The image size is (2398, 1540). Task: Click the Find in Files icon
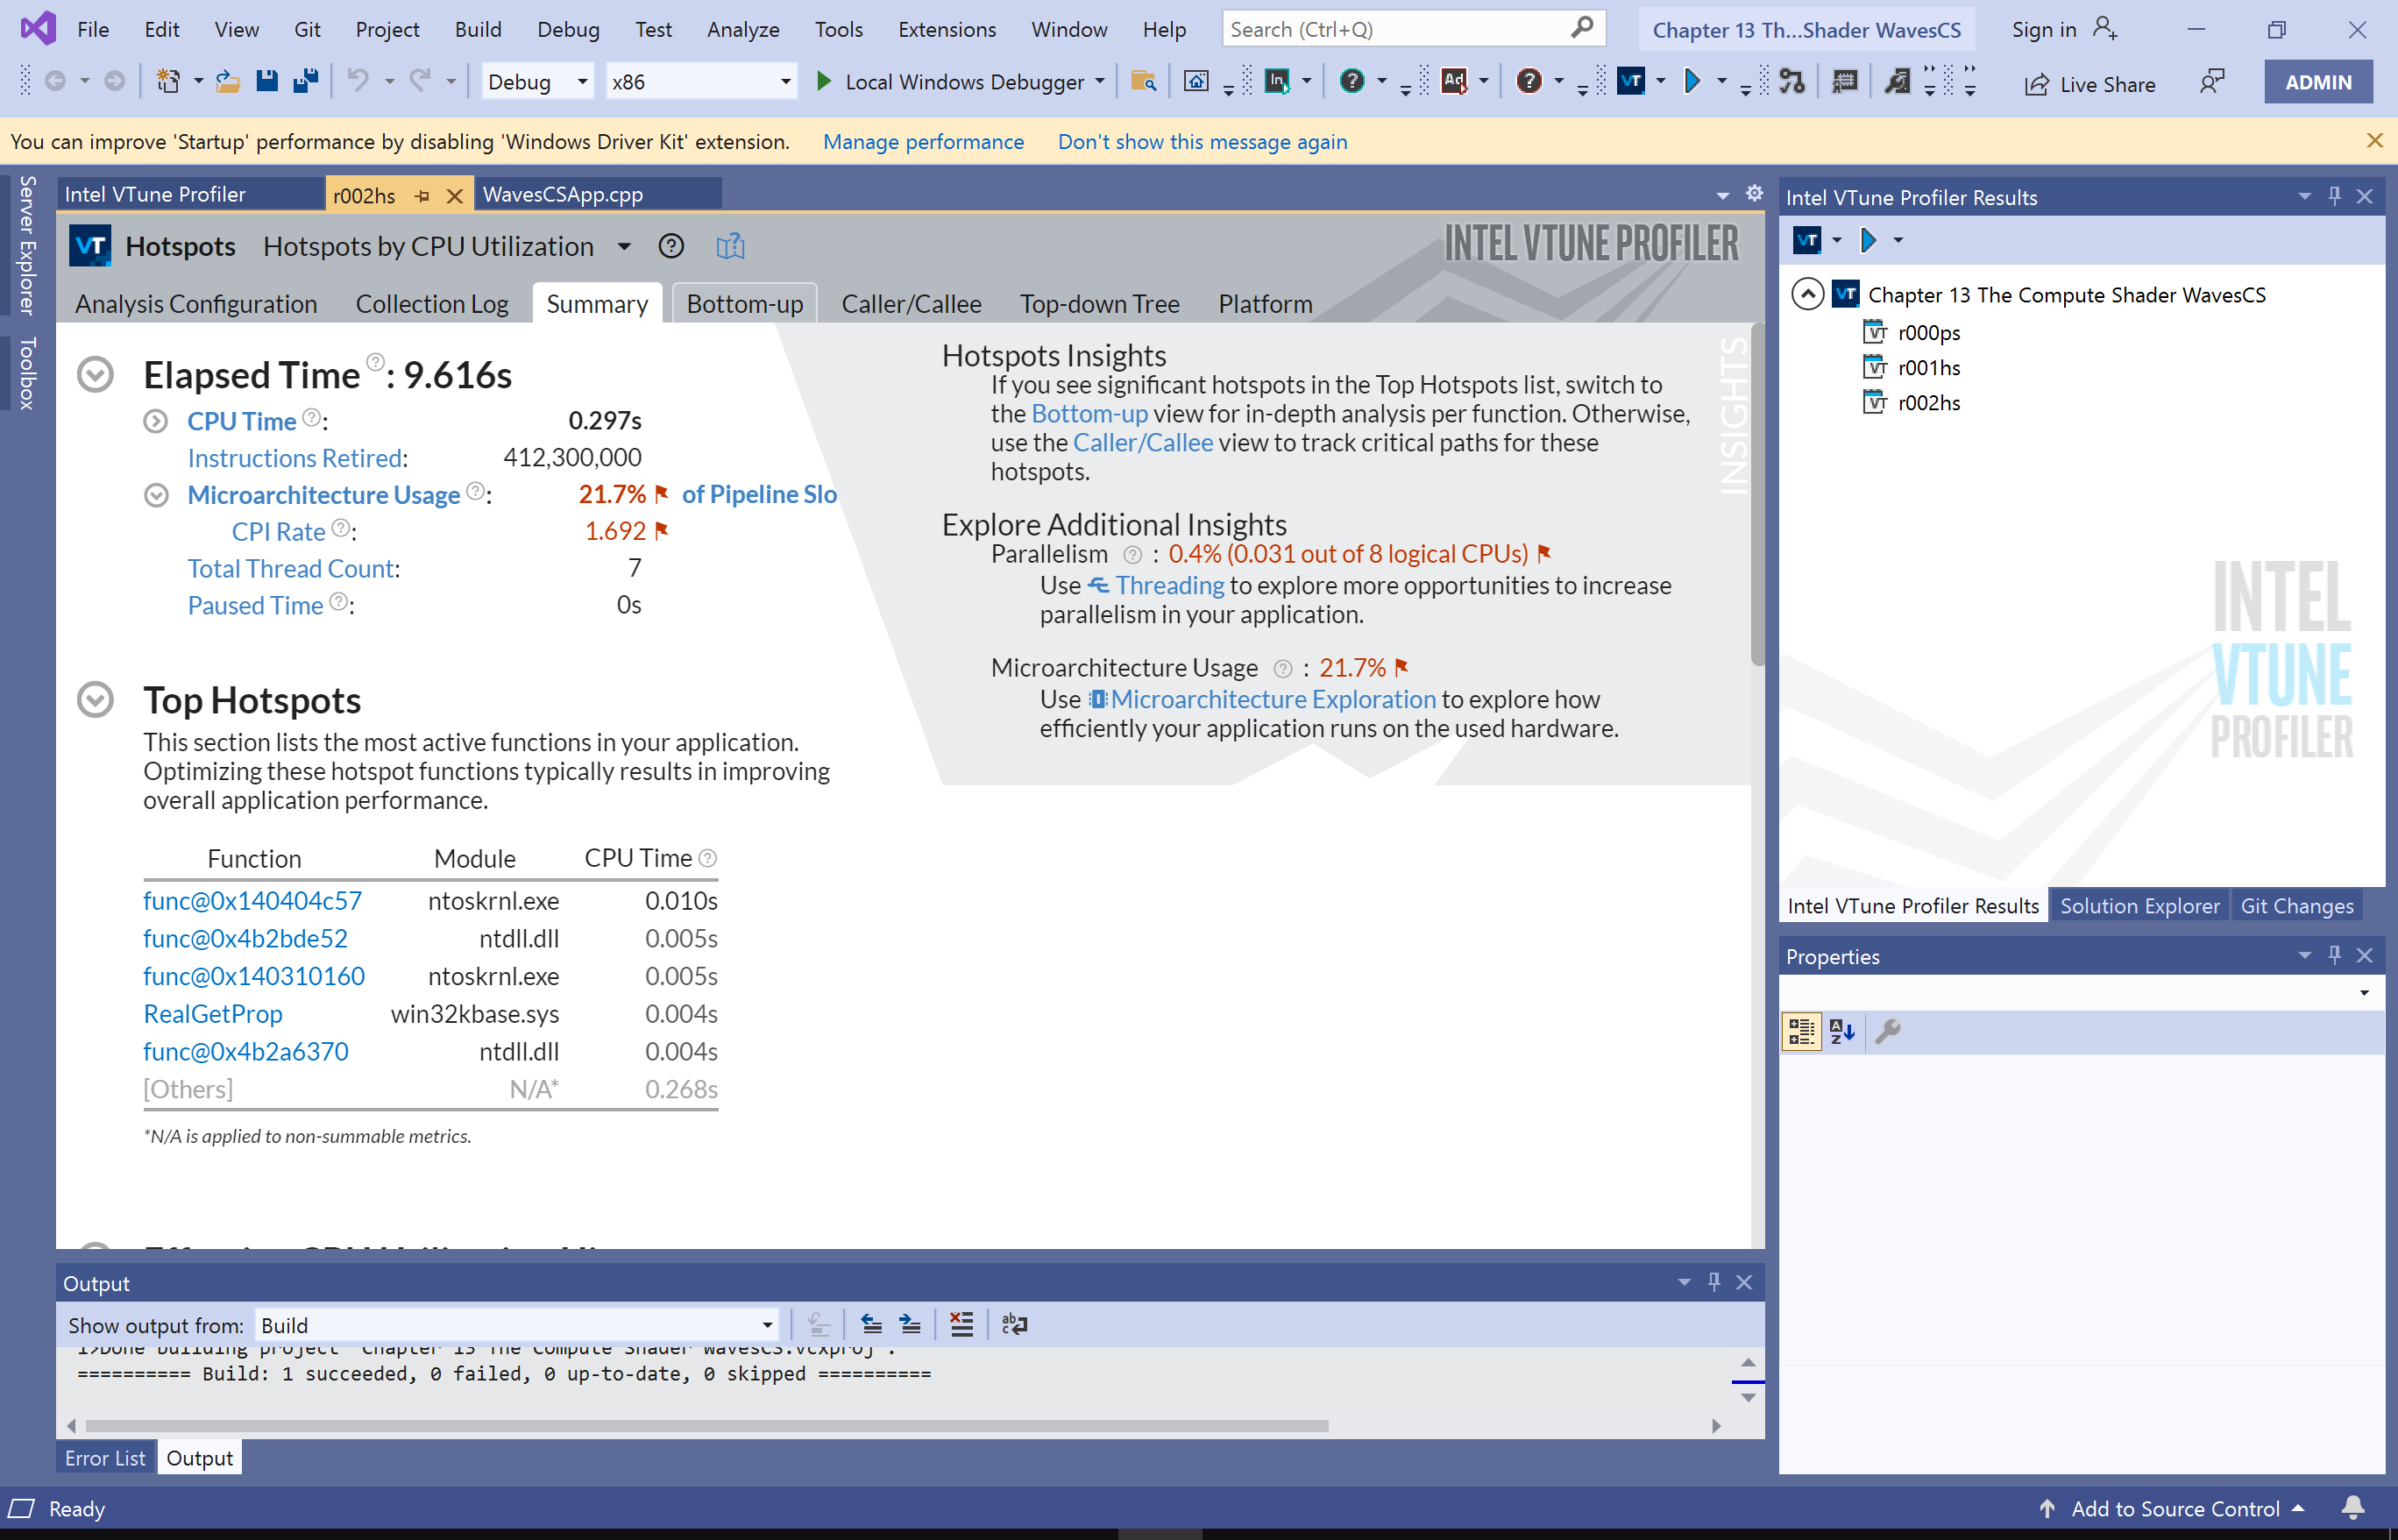pyautogui.click(x=1143, y=81)
